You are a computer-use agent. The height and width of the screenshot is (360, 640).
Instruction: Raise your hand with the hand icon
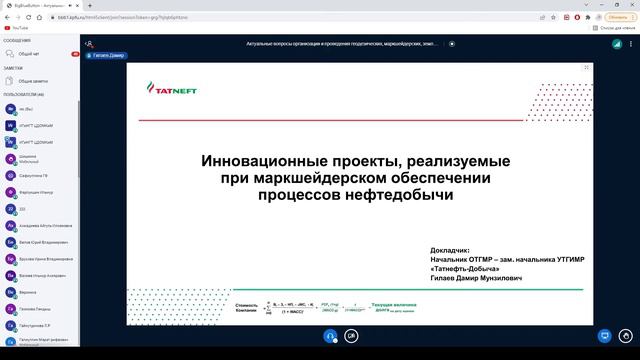click(625, 336)
